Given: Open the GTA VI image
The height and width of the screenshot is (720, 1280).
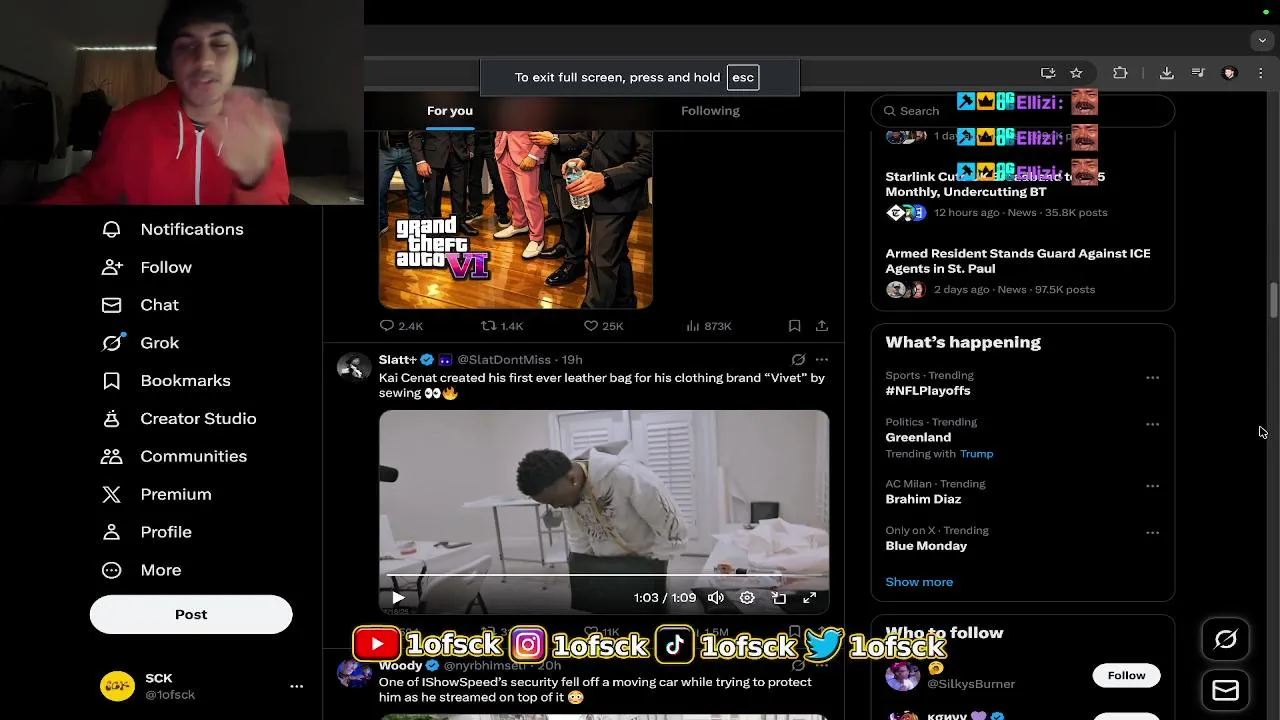Looking at the screenshot, I should point(516,219).
